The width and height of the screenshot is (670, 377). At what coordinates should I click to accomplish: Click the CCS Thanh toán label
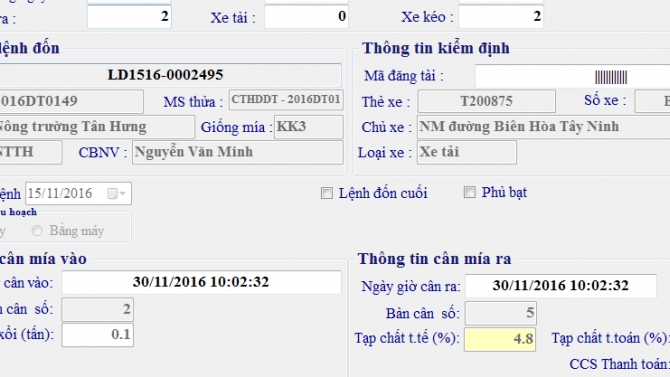(x=619, y=364)
